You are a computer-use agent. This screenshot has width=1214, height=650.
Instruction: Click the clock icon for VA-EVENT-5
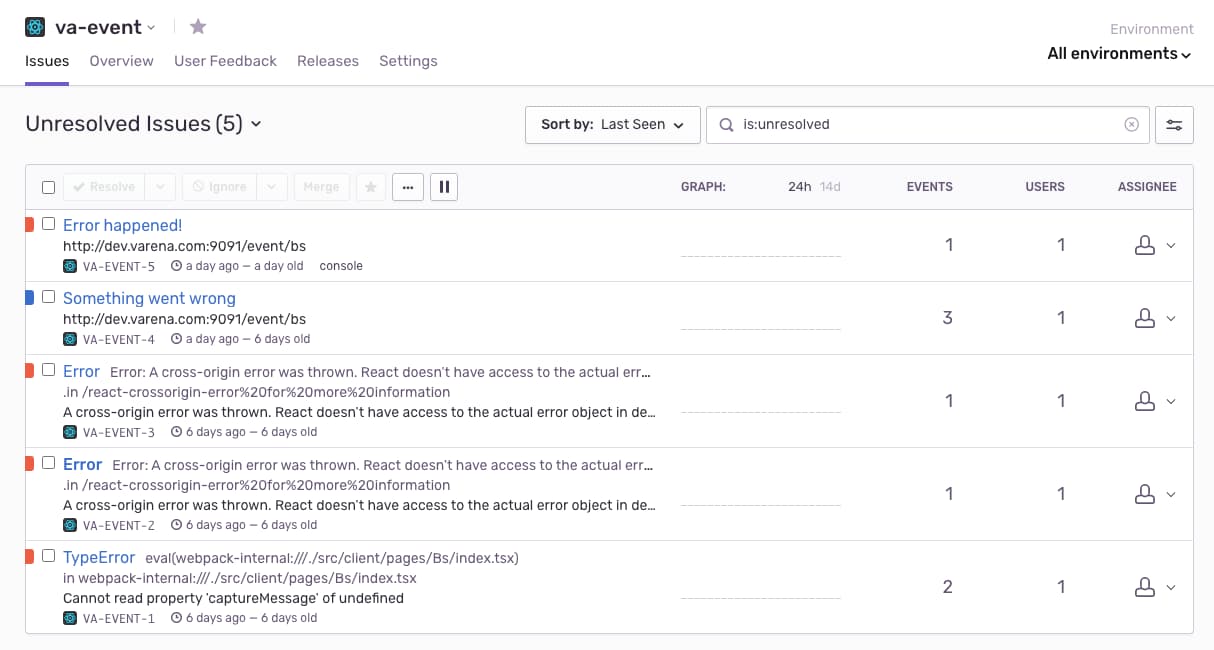[x=176, y=266]
